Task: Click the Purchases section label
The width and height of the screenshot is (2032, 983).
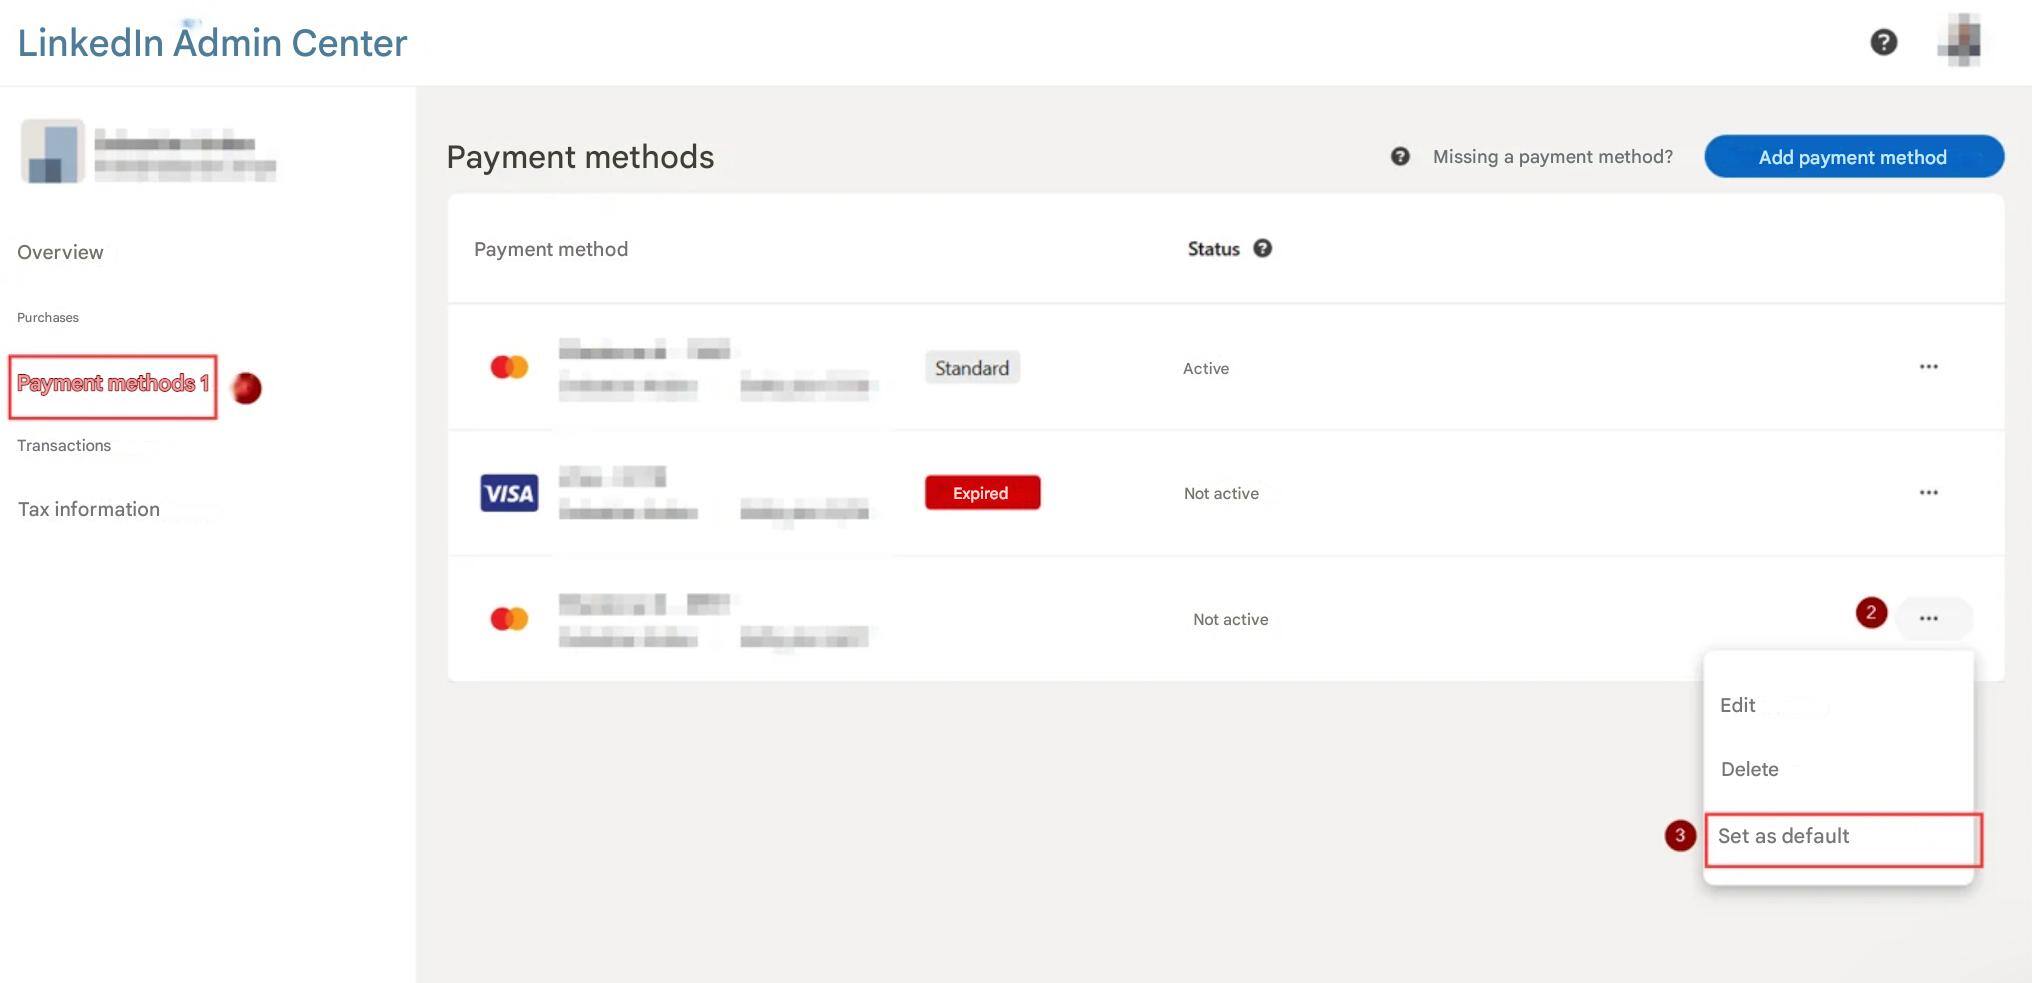Action: (x=48, y=318)
